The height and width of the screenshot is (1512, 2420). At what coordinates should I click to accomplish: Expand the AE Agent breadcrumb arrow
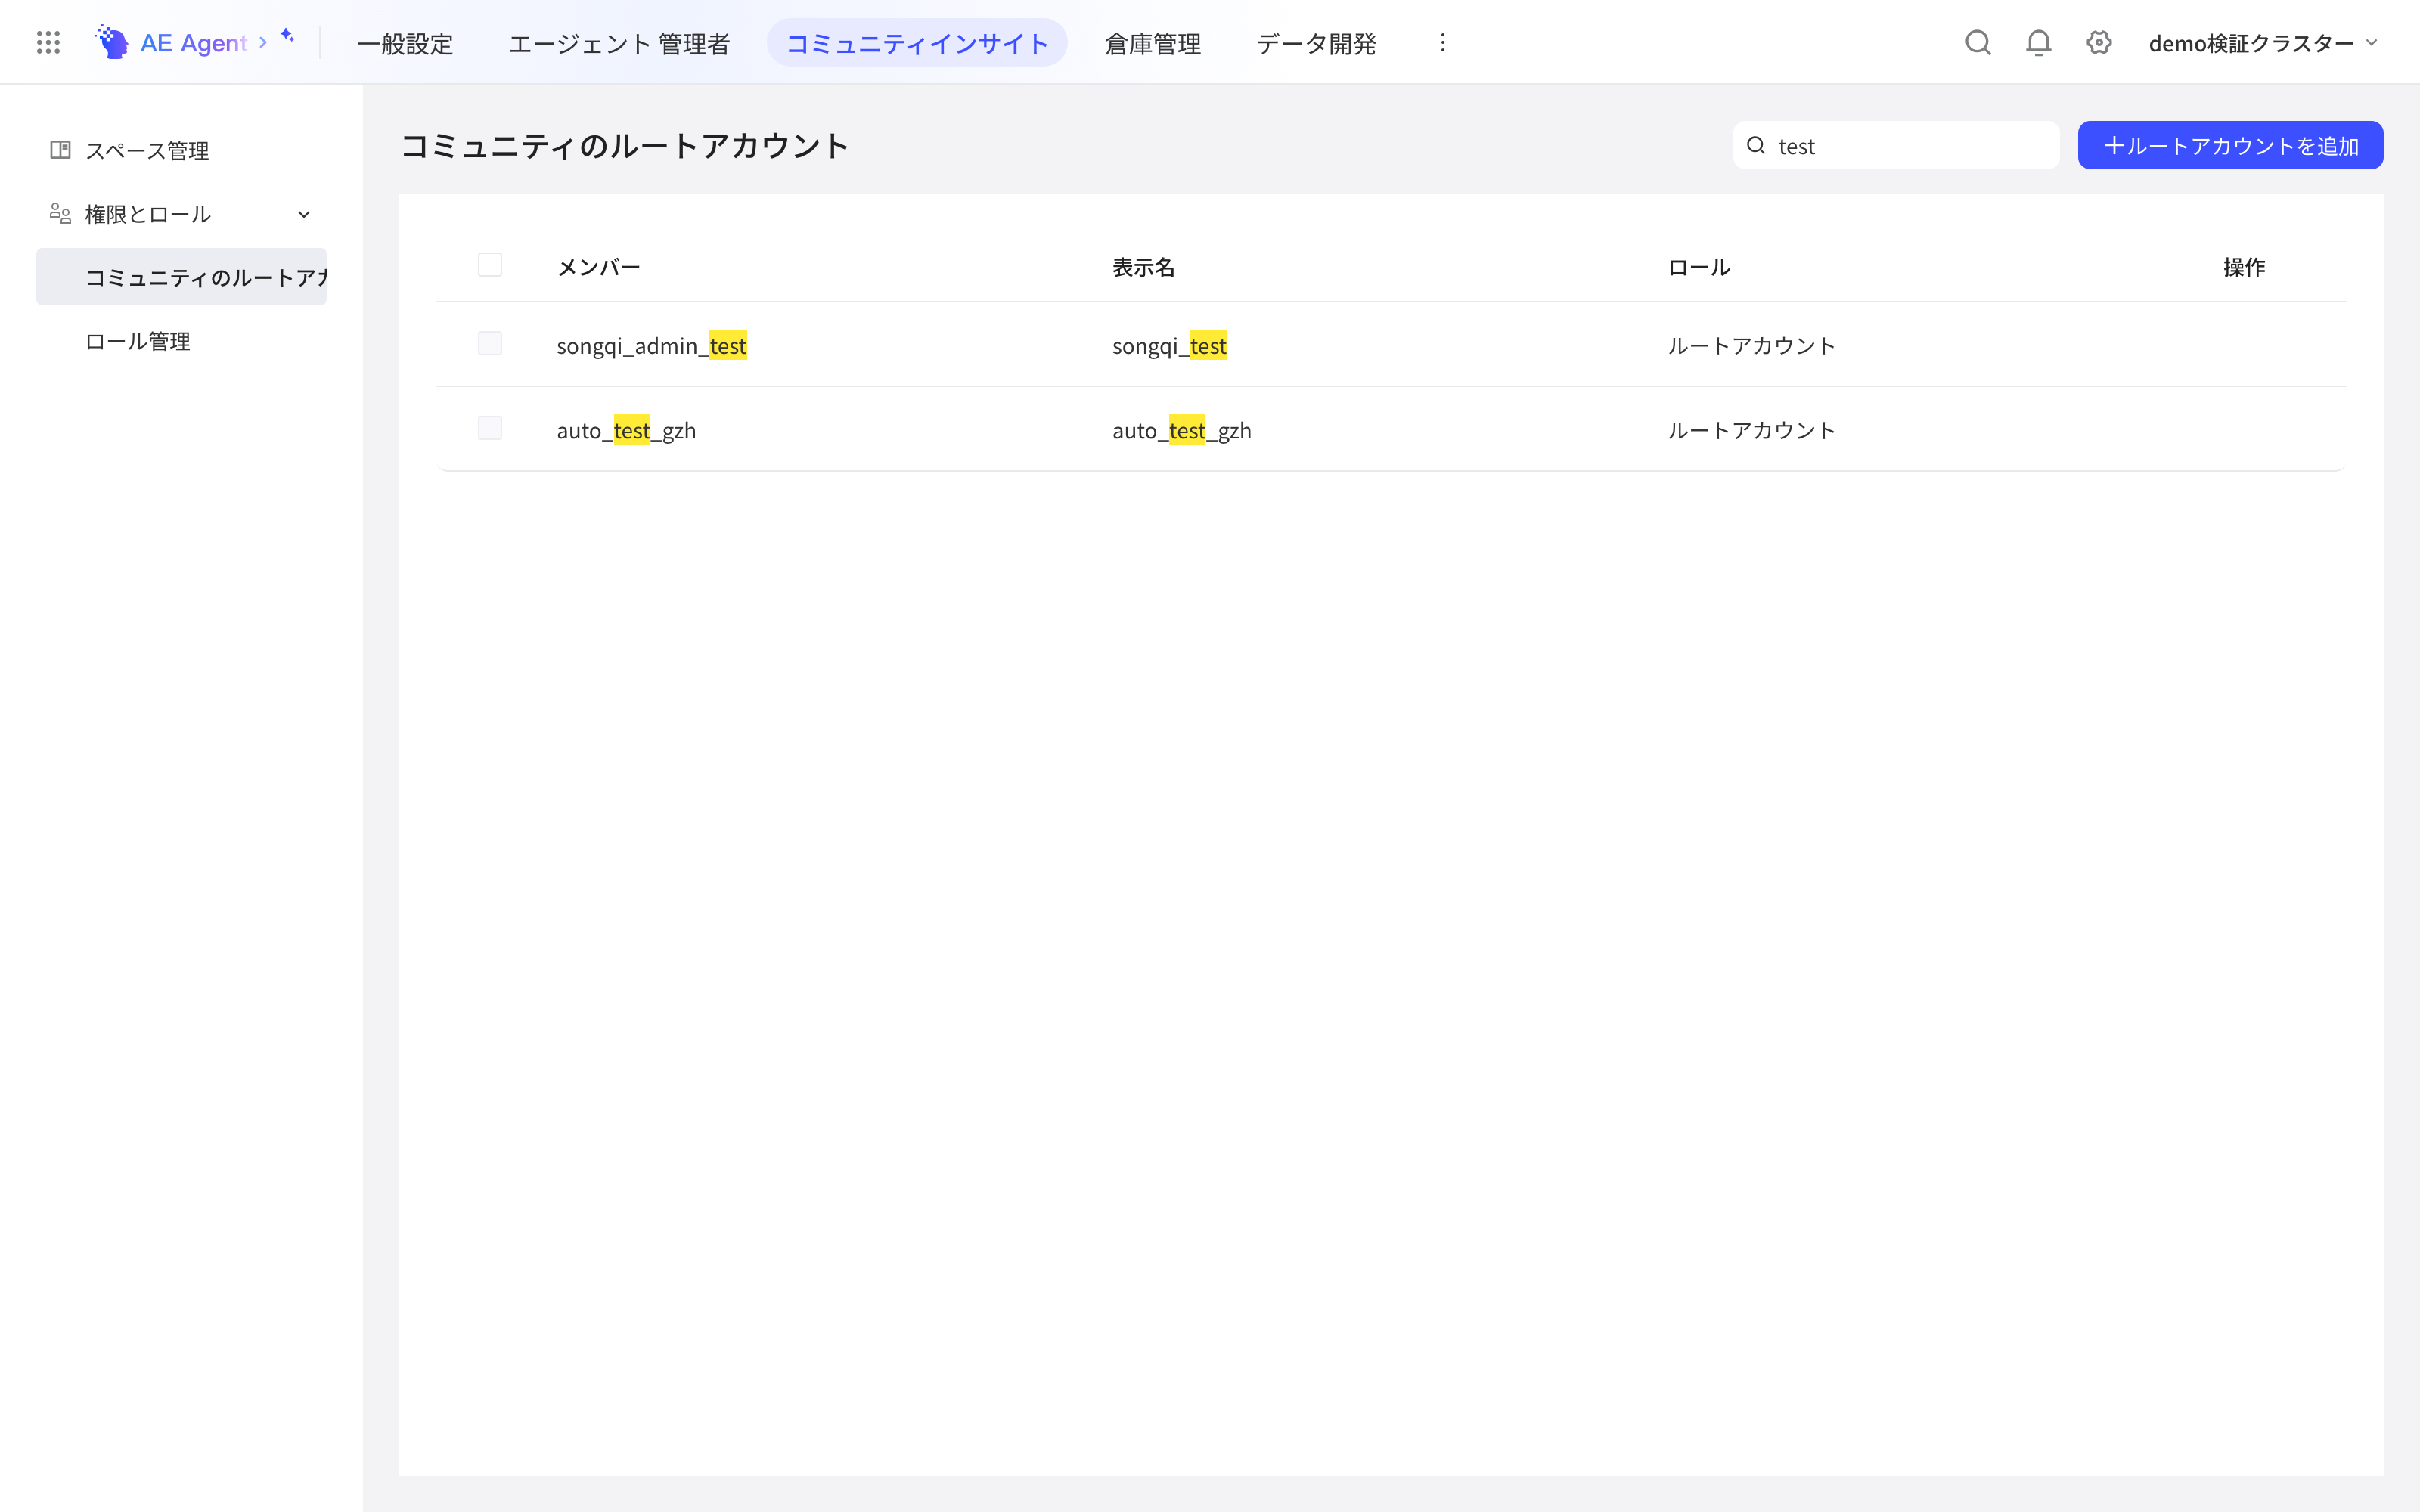tap(263, 42)
